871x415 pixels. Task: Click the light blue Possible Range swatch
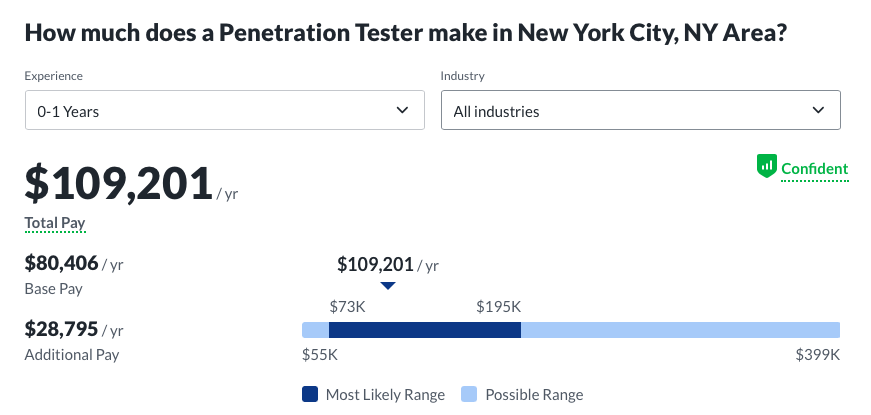(469, 394)
